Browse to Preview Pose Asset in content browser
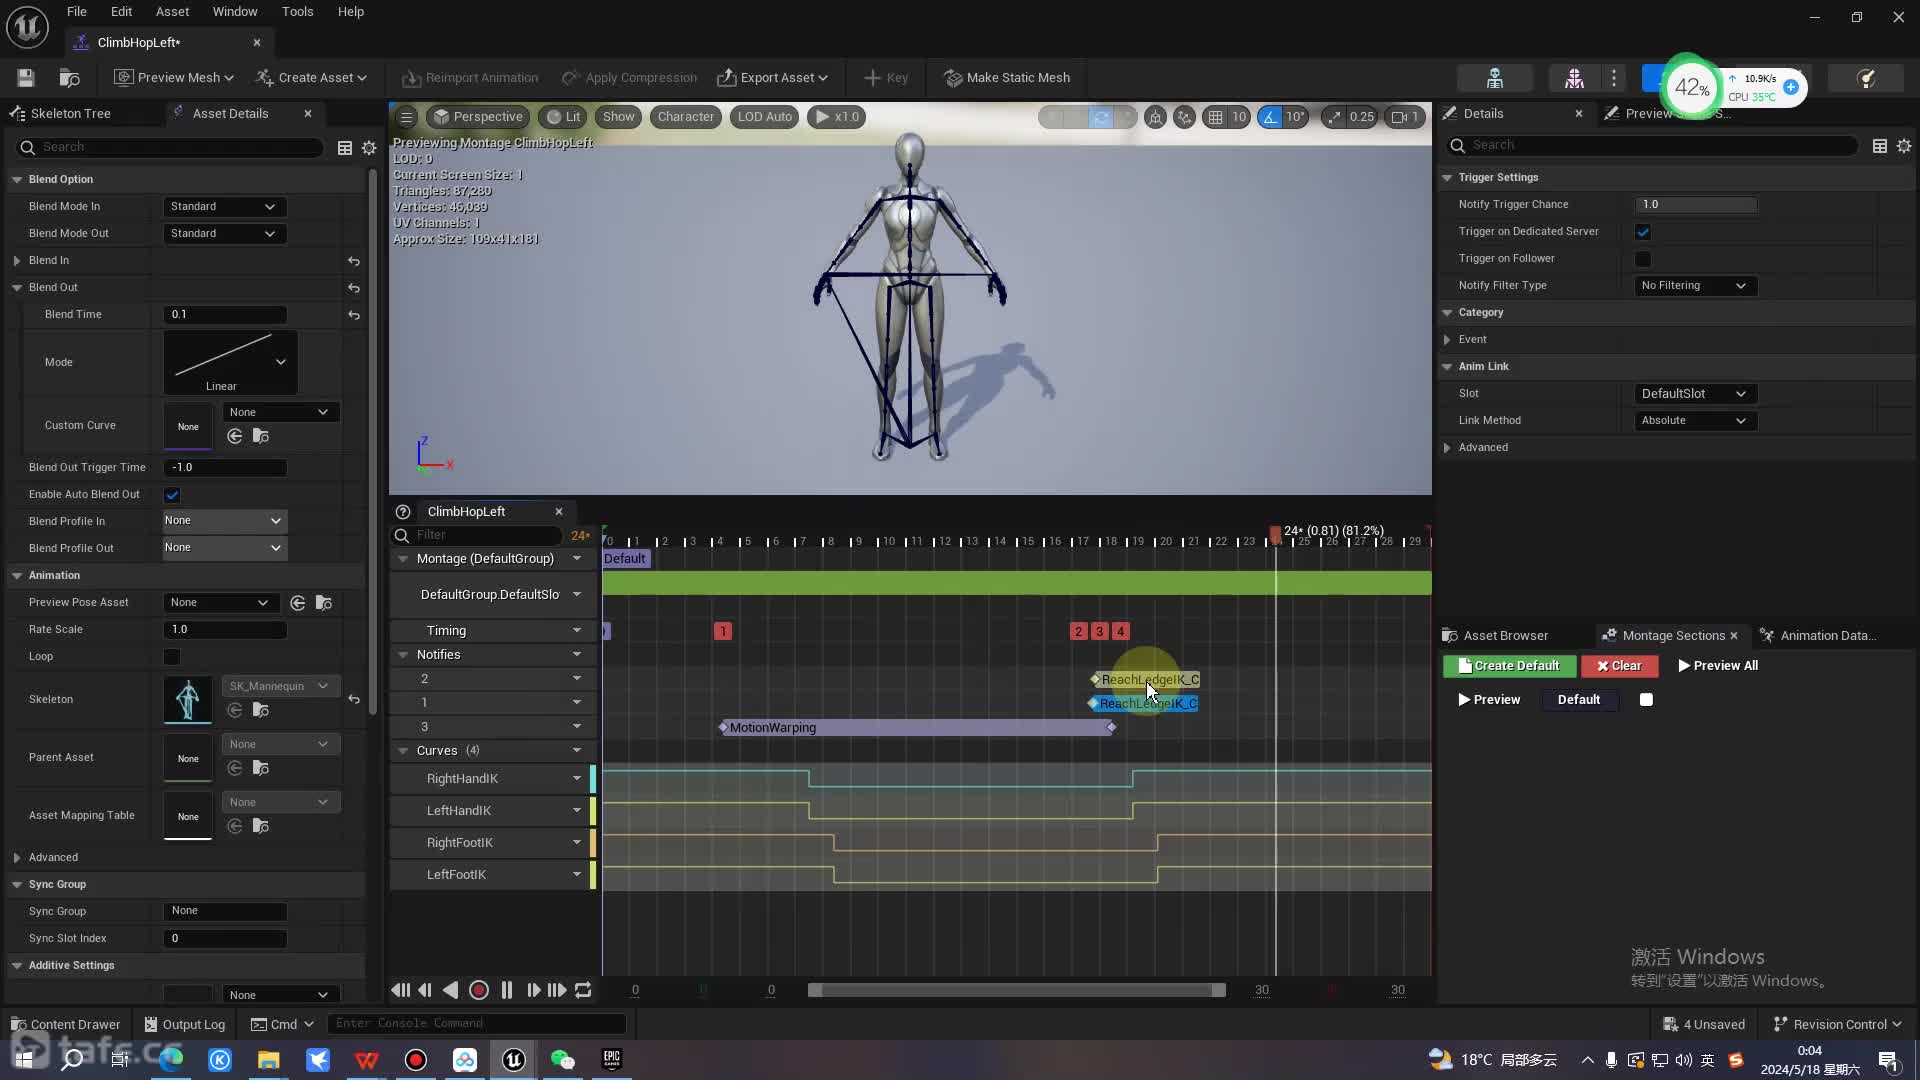The image size is (1920, 1080). (x=324, y=603)
